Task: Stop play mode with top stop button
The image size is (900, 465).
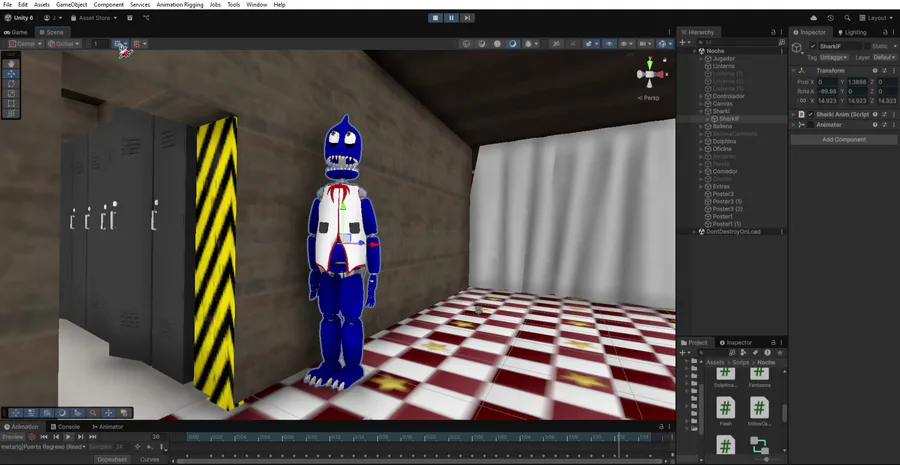Action: coord(436,18)
